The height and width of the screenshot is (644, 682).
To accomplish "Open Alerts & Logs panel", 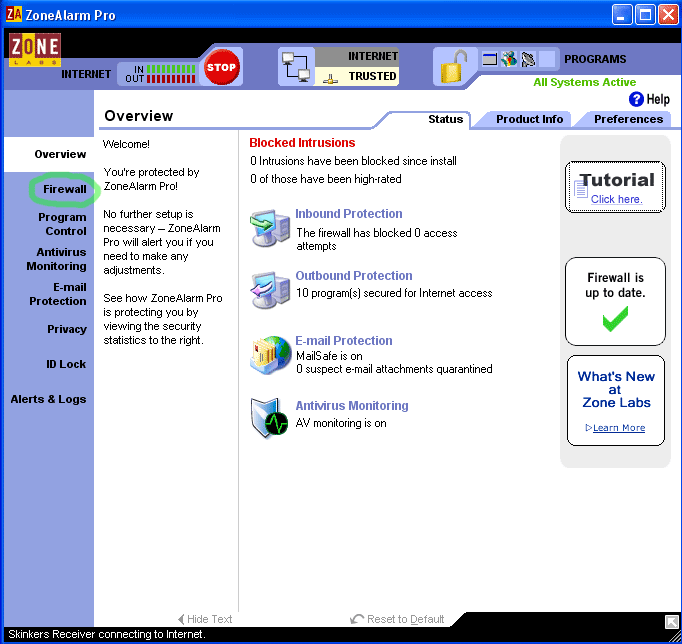I will [48, 399].
